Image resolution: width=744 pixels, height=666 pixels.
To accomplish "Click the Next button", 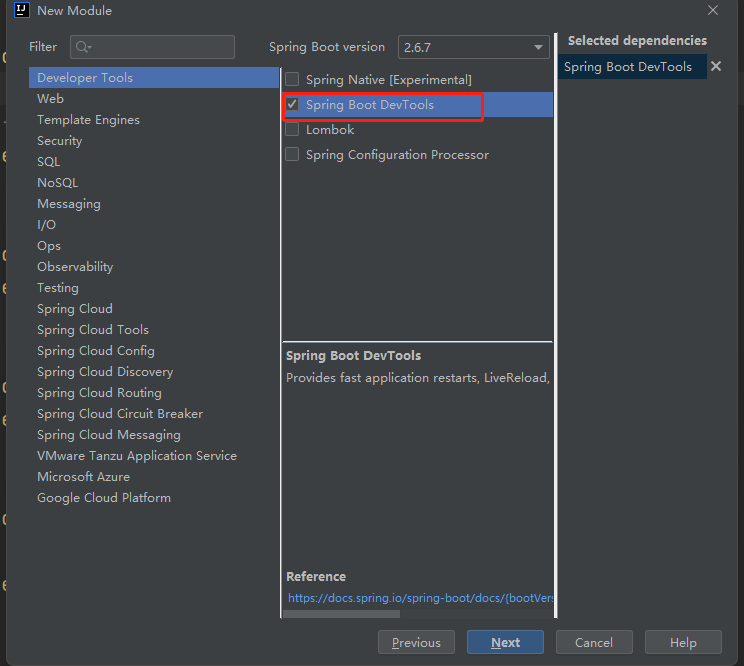I will coord(505,642).
